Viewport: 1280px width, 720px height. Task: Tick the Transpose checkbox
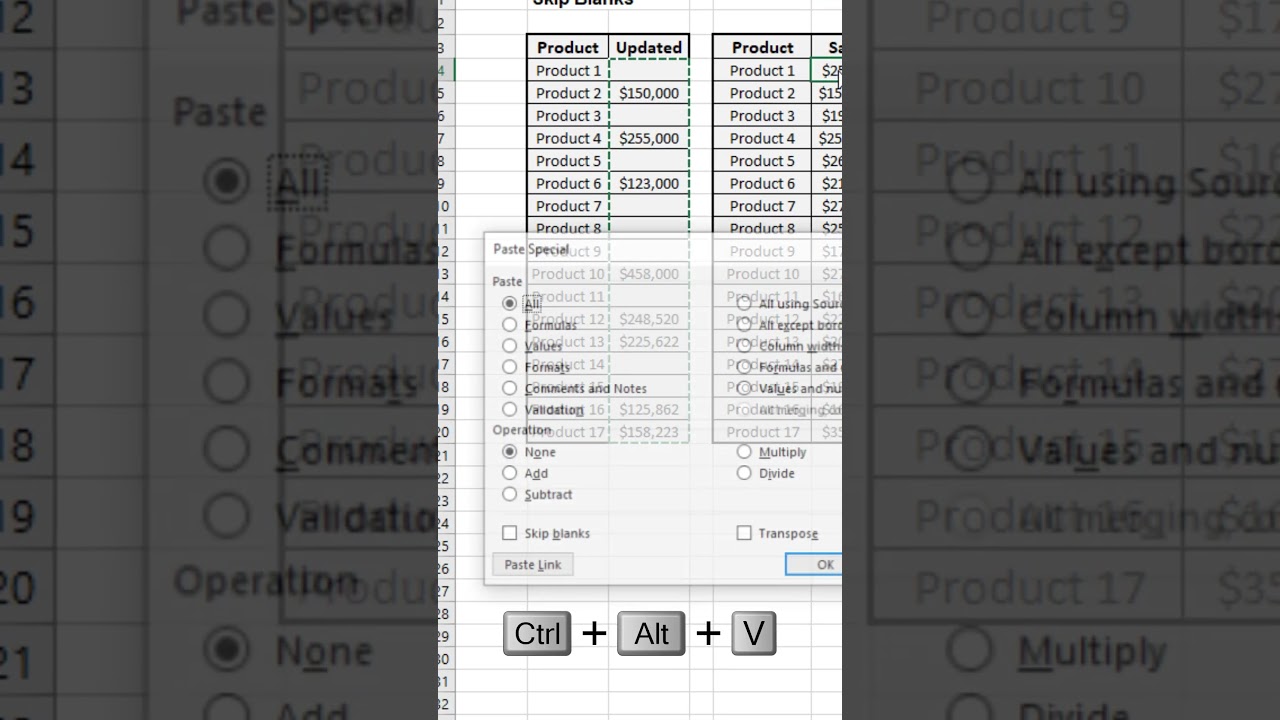pos(744,533)
